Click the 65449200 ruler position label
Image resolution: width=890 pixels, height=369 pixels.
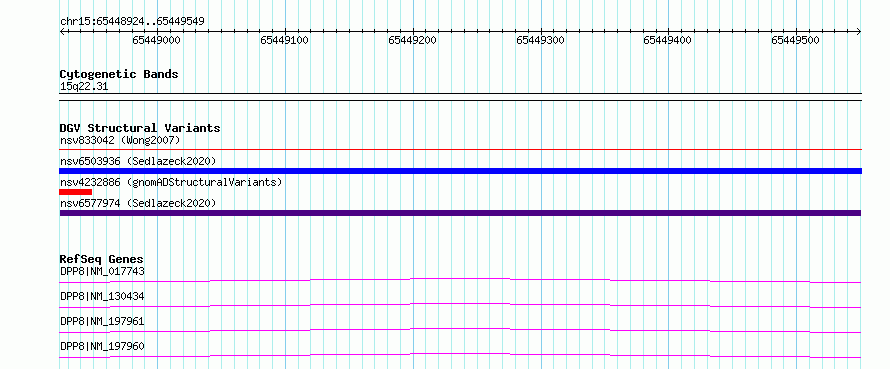(x=412, y=40)
